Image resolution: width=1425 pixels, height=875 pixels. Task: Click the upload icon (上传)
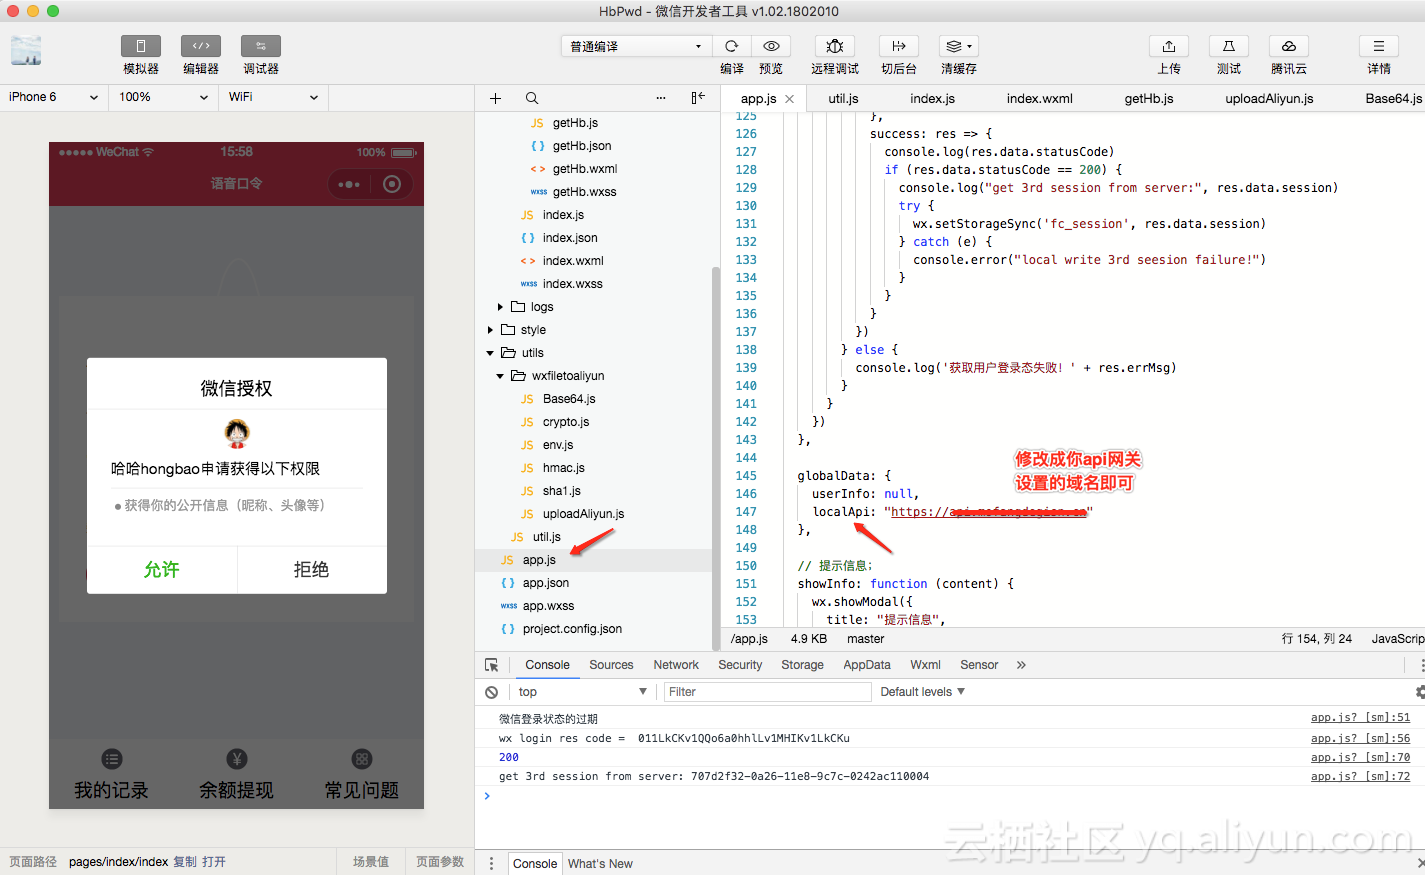point(1169,46)
